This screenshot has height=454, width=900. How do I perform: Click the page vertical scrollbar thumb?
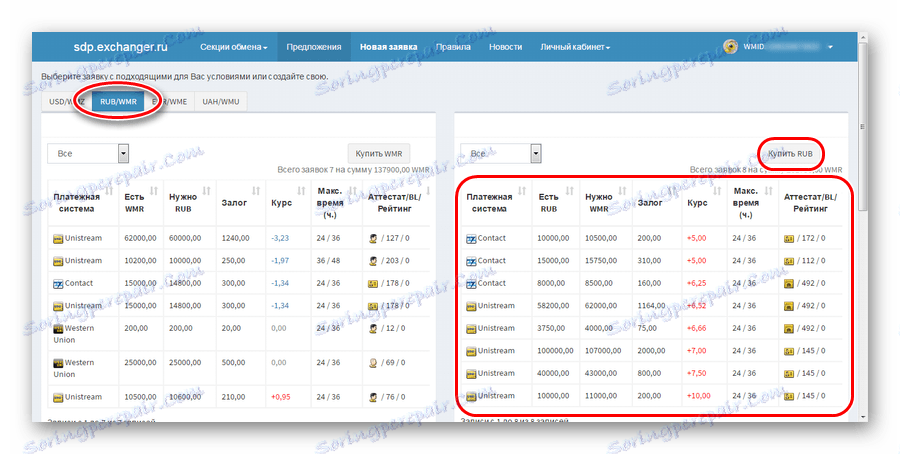click(x=863, y=126)
